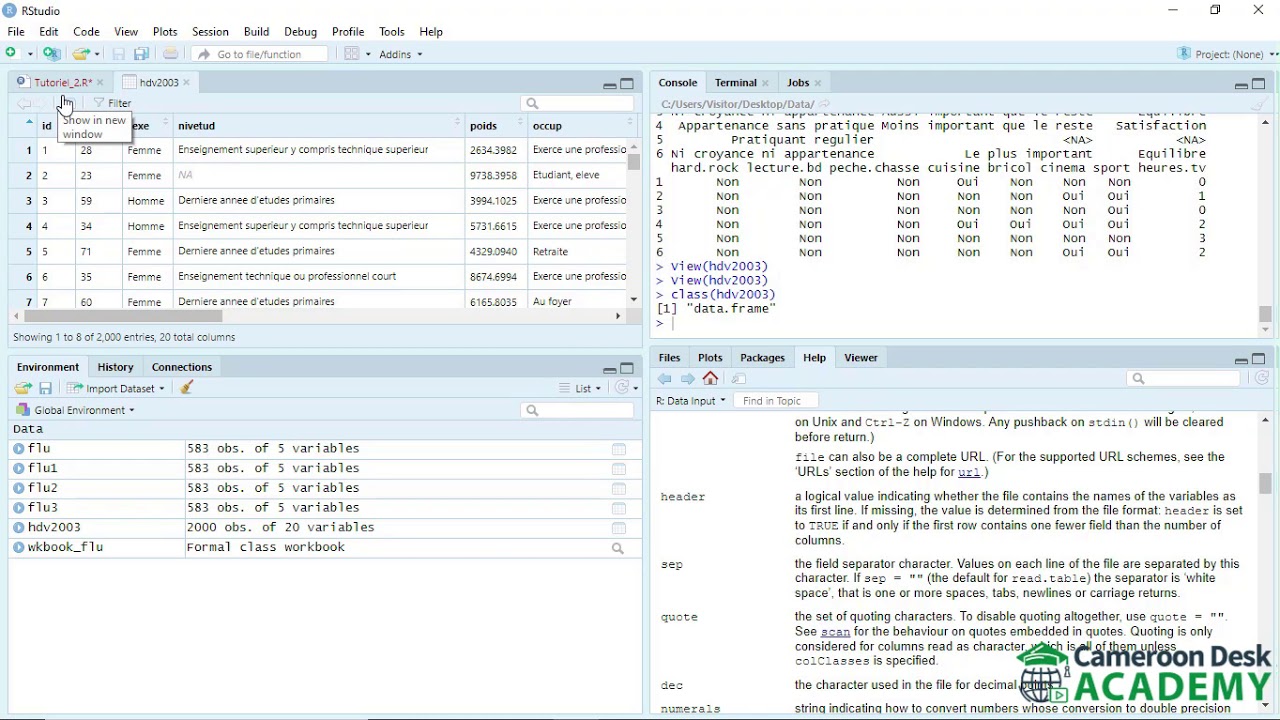Clear the console with broom icon
Image resolution: width=1280 pixels, height=720 pixels.
(1259, 104)
